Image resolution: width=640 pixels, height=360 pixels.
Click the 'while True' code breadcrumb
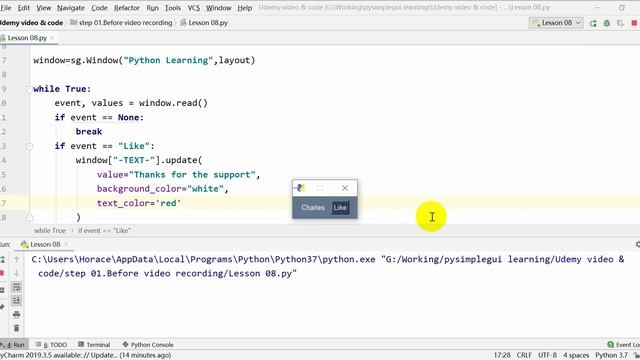[x=50, y=231]
